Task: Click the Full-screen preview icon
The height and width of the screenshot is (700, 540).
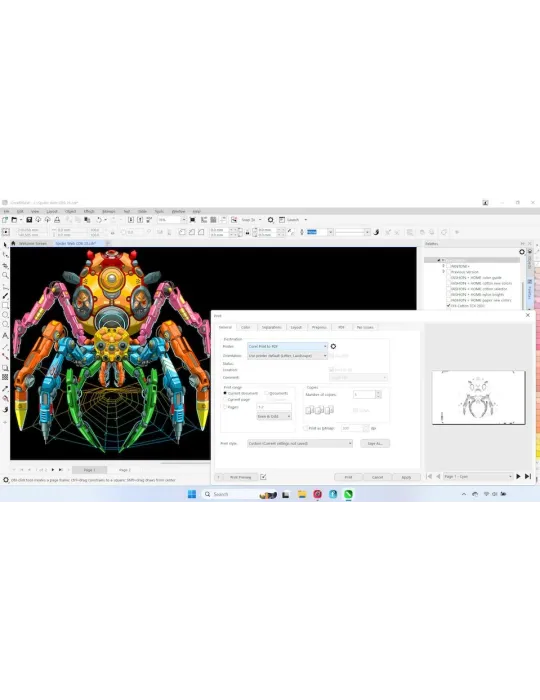Action: tap(192, 220)
